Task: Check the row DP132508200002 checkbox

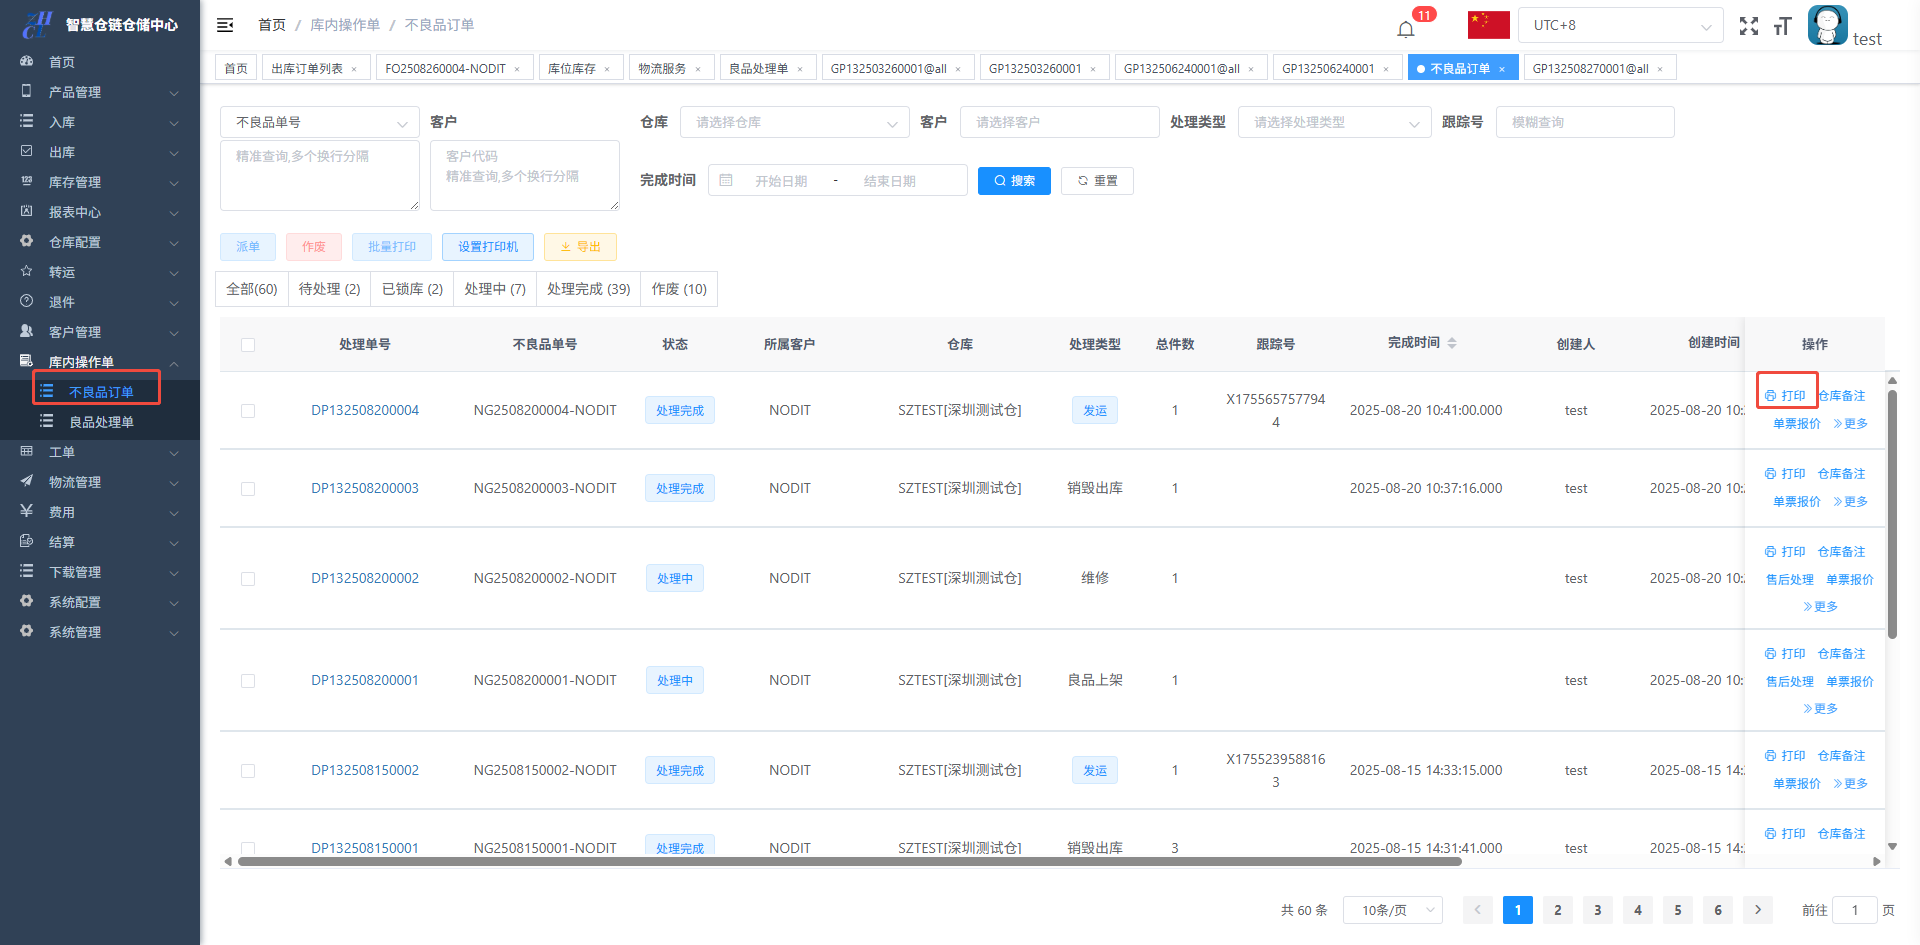Action: click(x=248, y=579)
